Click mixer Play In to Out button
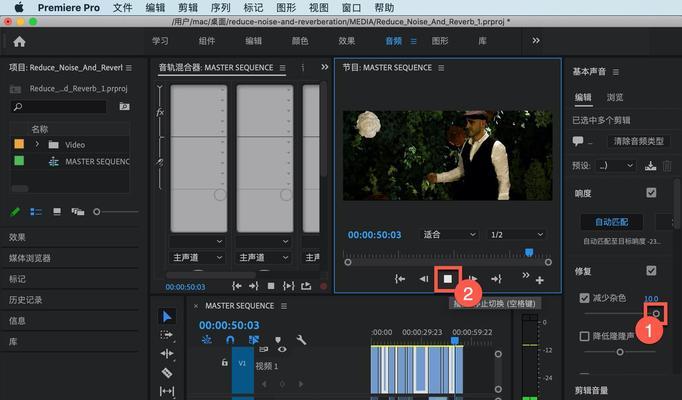Image resolution: width=682 pixels, height=400 pixels. coord(288,286)
